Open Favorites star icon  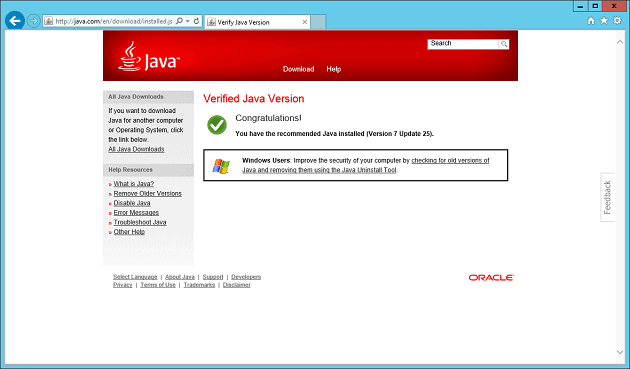[604, 20]
